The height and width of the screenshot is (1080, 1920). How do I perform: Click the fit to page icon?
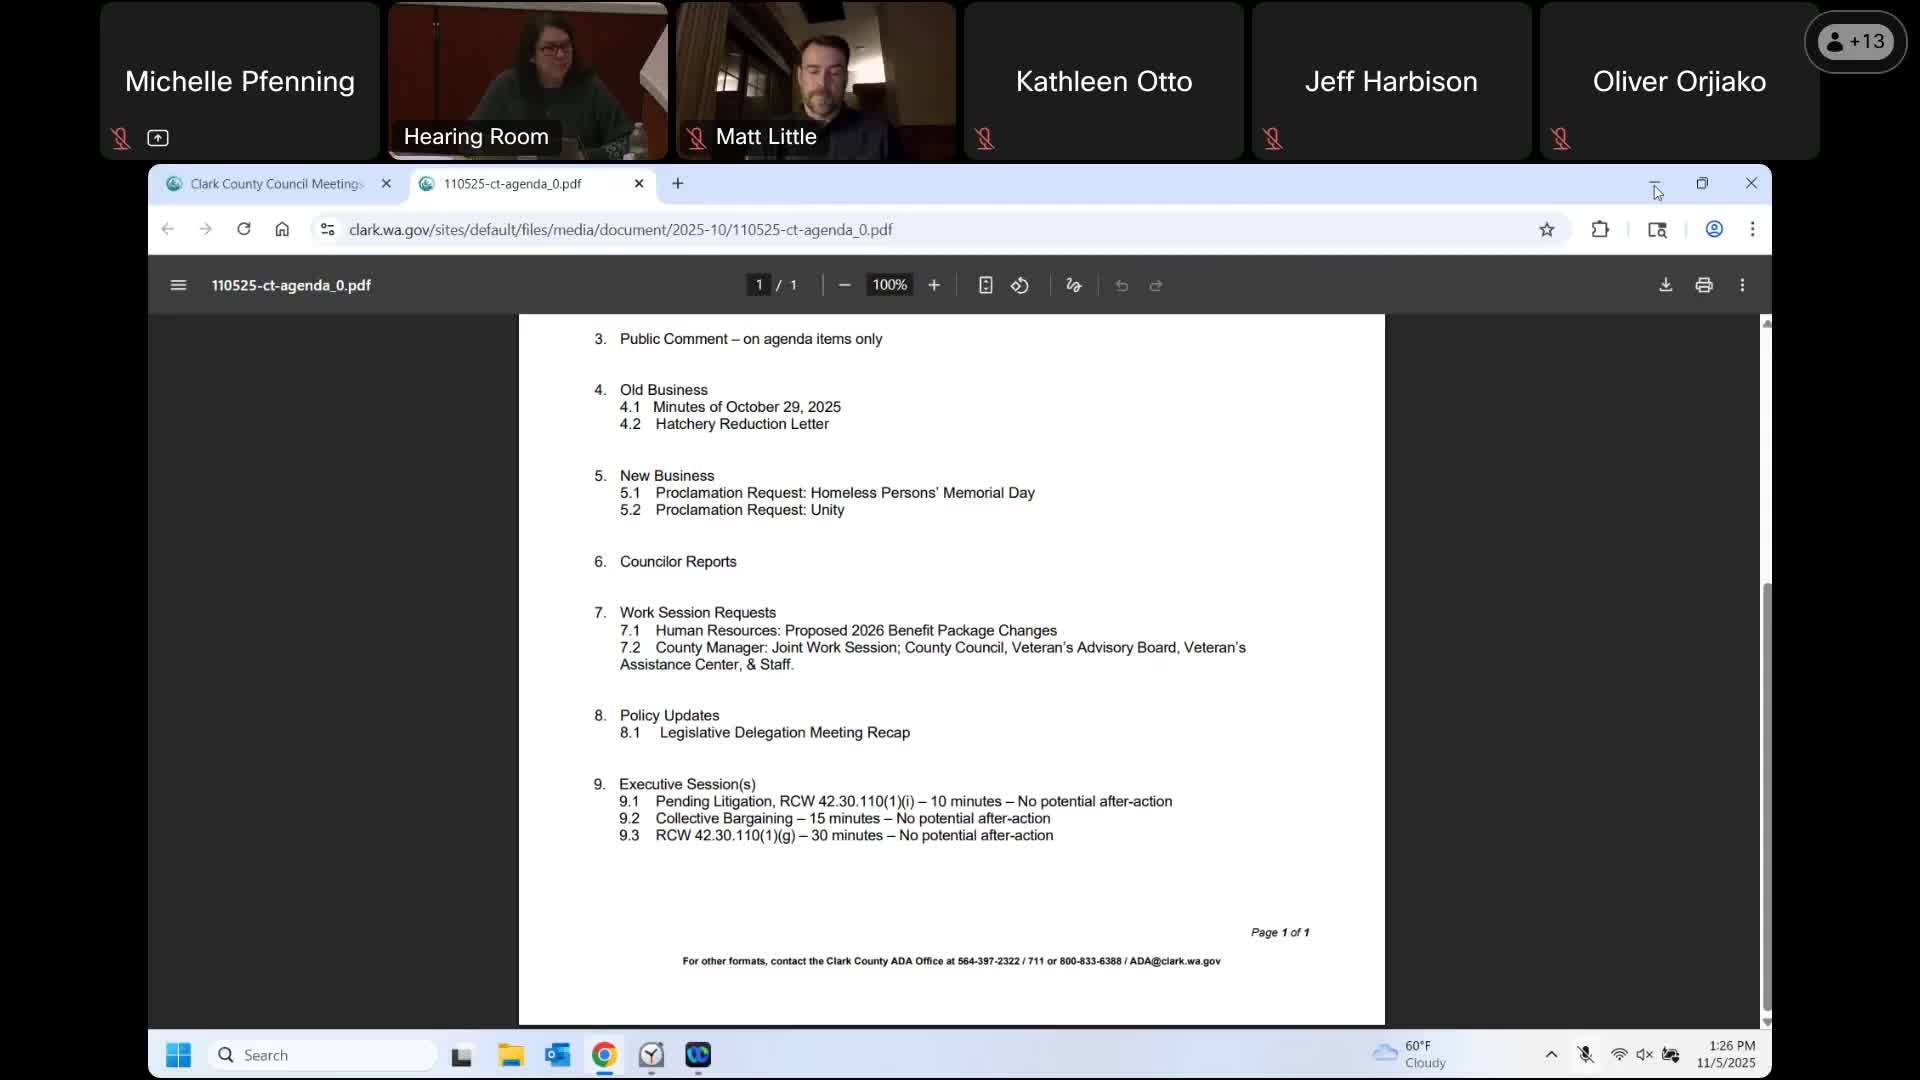(985, 285)
